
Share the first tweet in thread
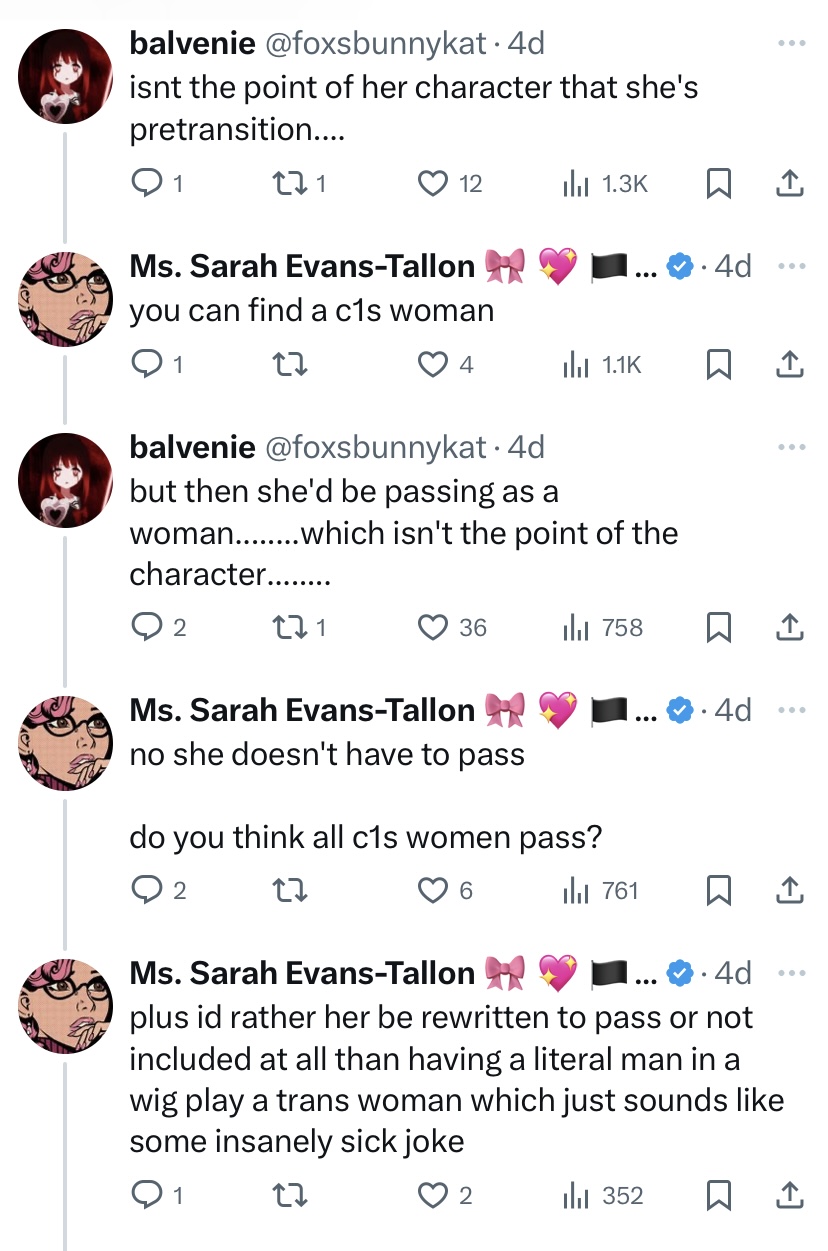[790, 183]
